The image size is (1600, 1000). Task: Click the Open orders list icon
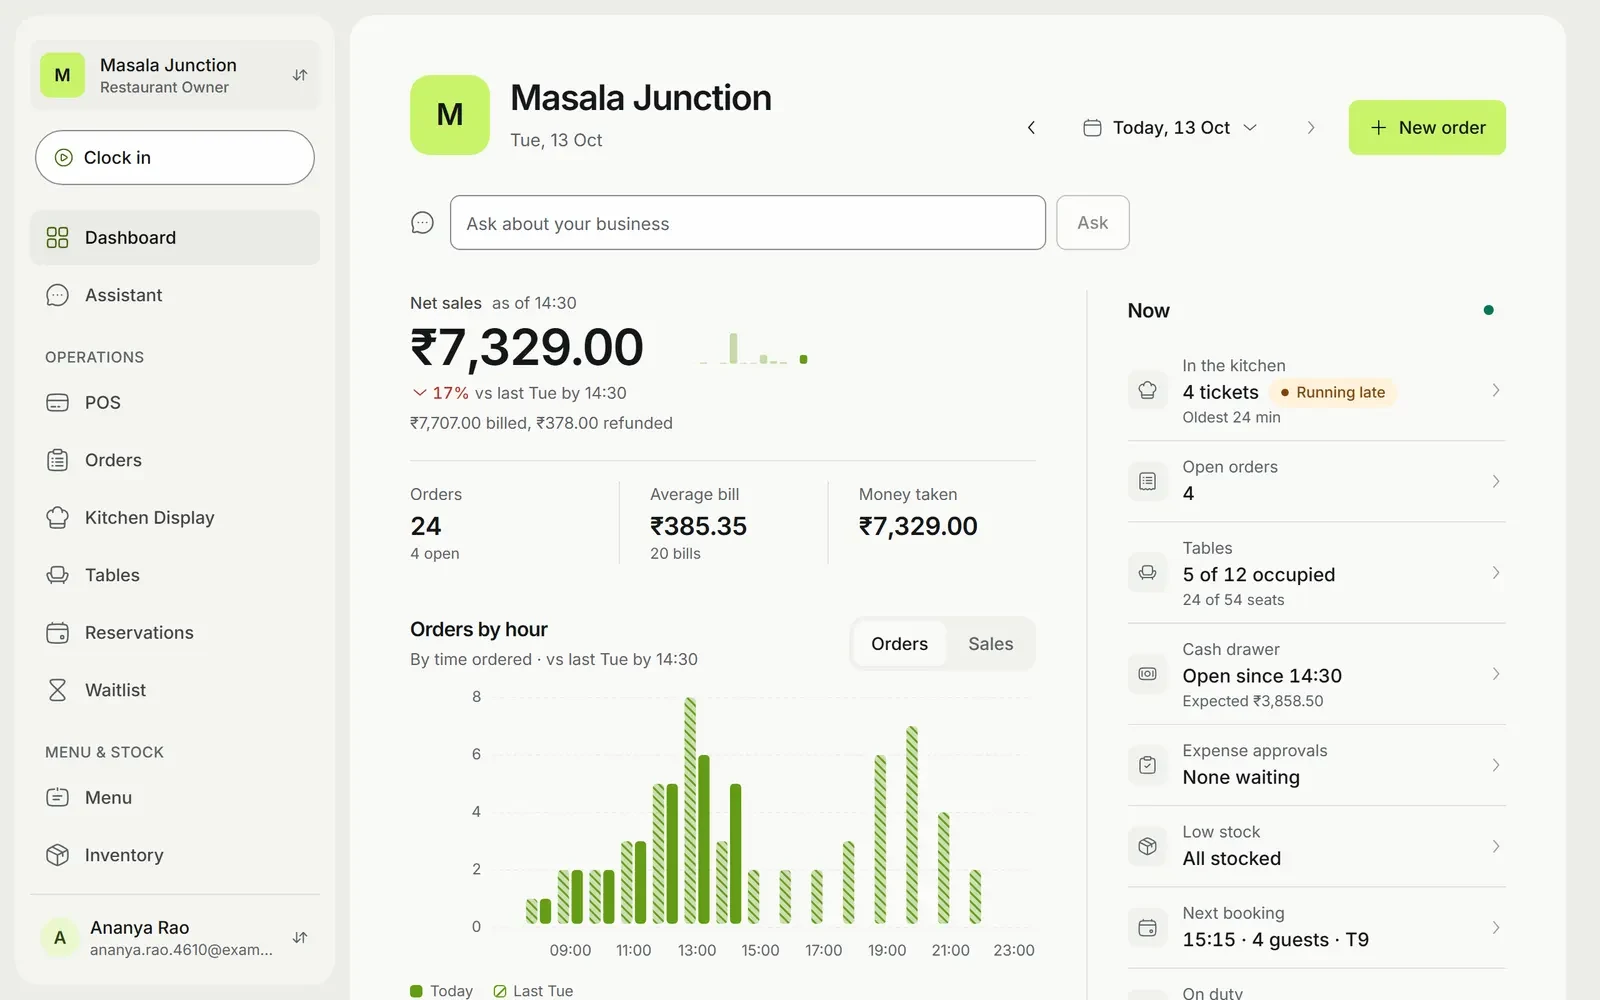(1148, 481)
